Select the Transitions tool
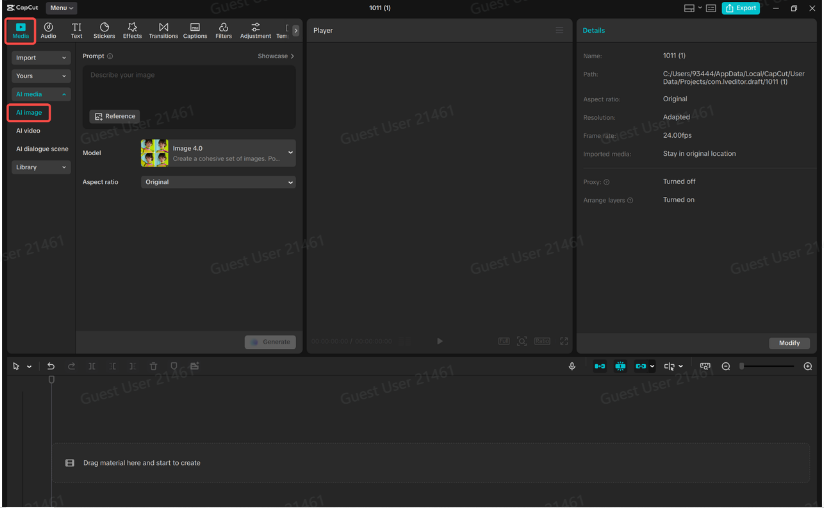The width and height of the screenshot is (824, 508). tap(163, 30)
